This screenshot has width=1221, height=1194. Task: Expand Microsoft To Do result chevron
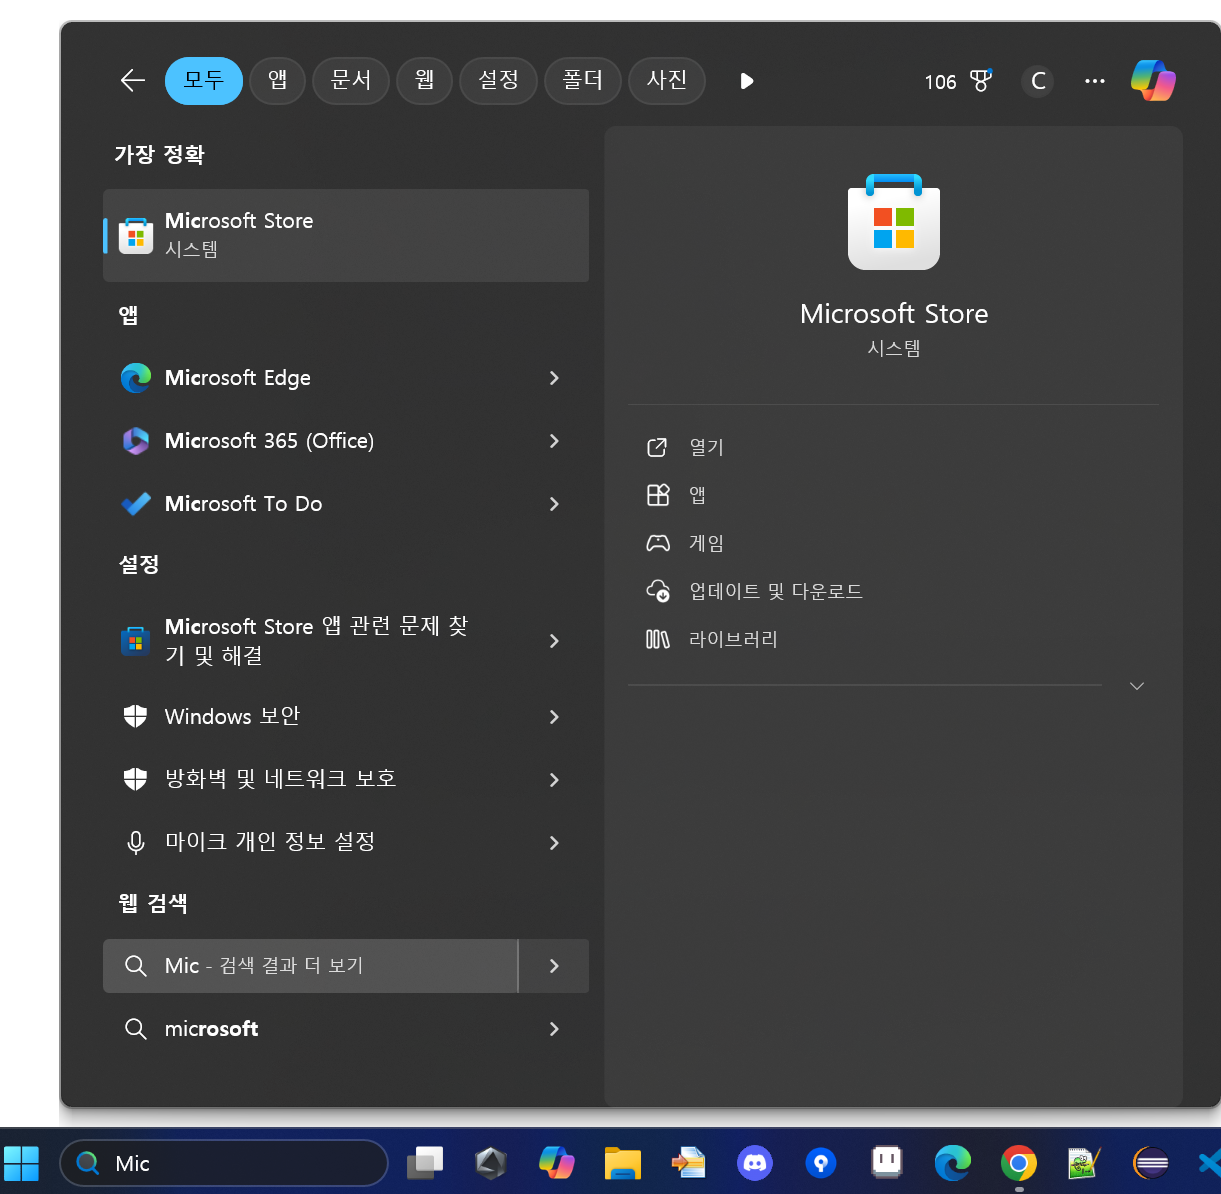[554, 504]
